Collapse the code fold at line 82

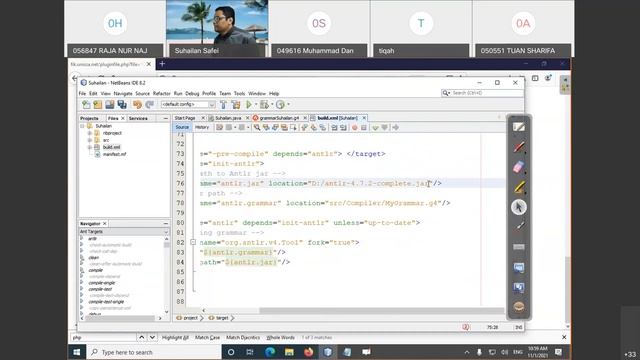pos(193,242)
